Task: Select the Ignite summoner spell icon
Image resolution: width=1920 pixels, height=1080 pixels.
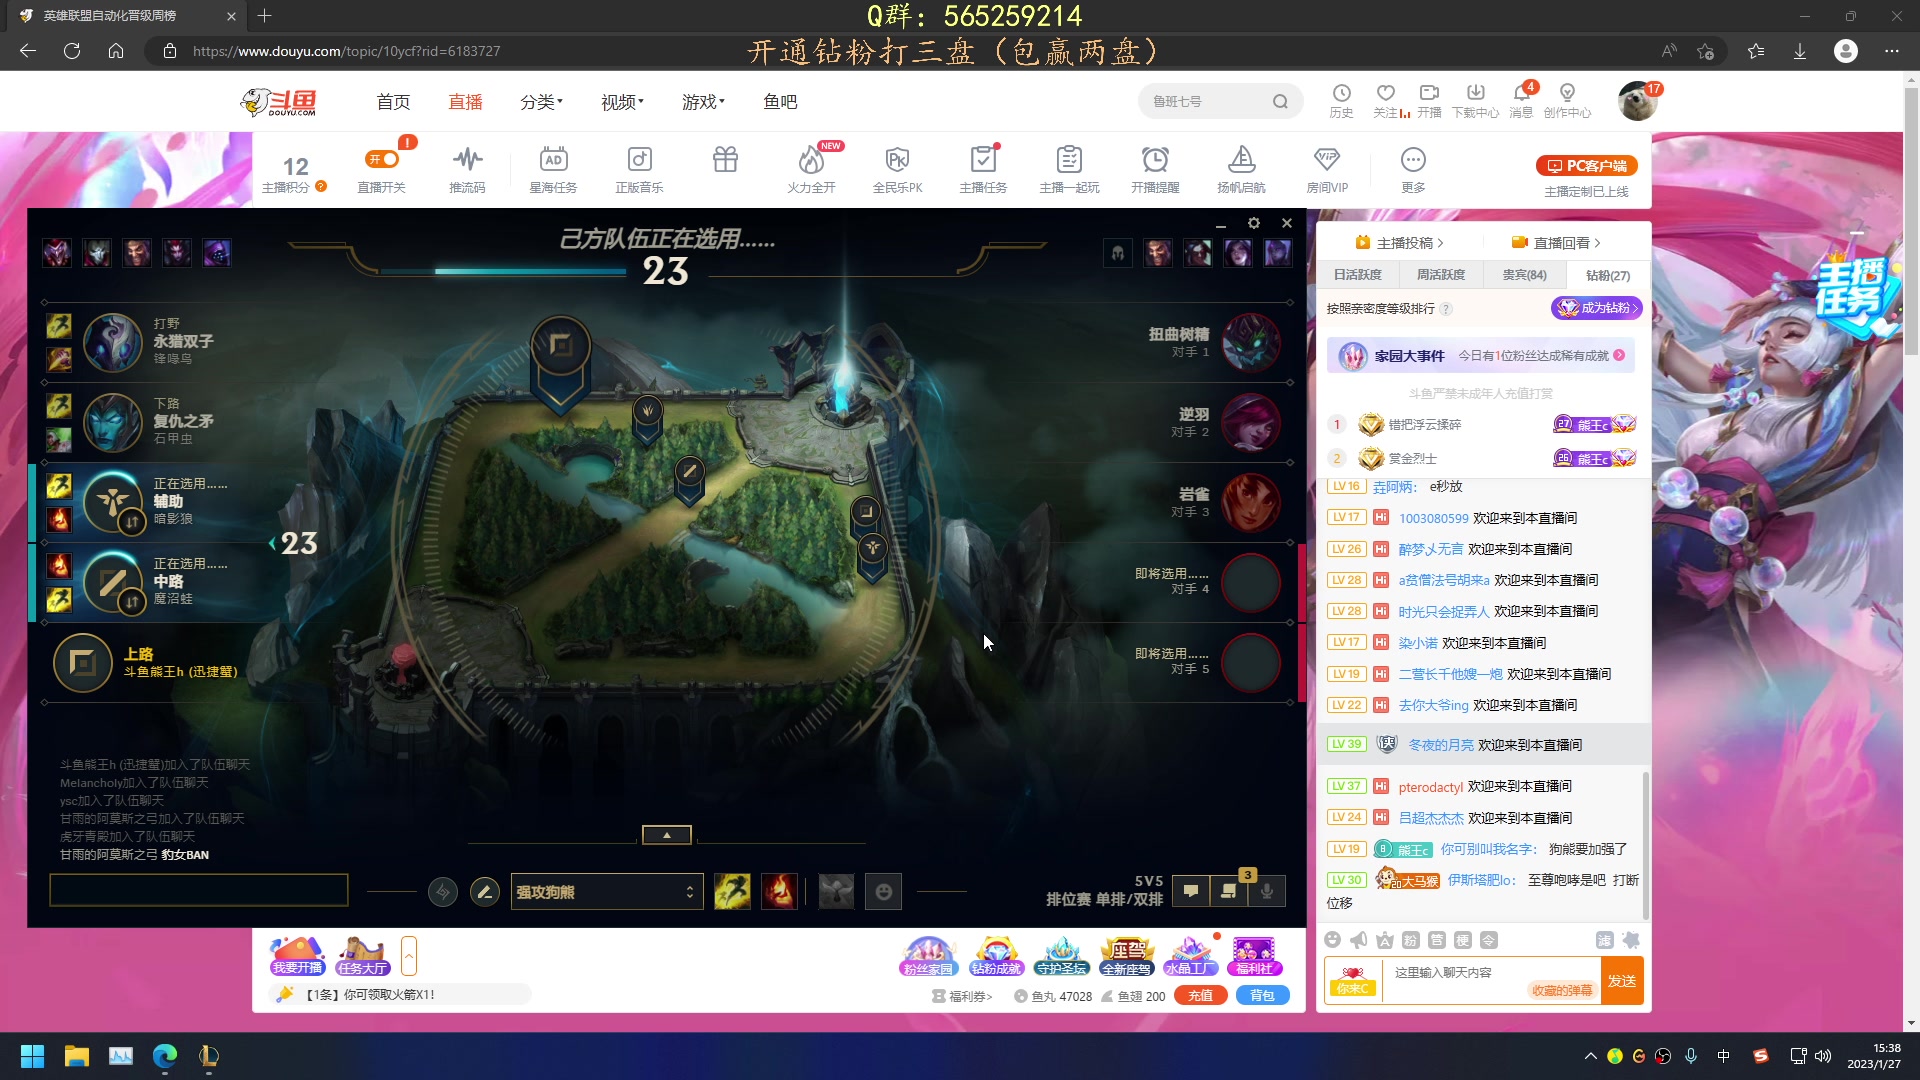Action: 779,891
